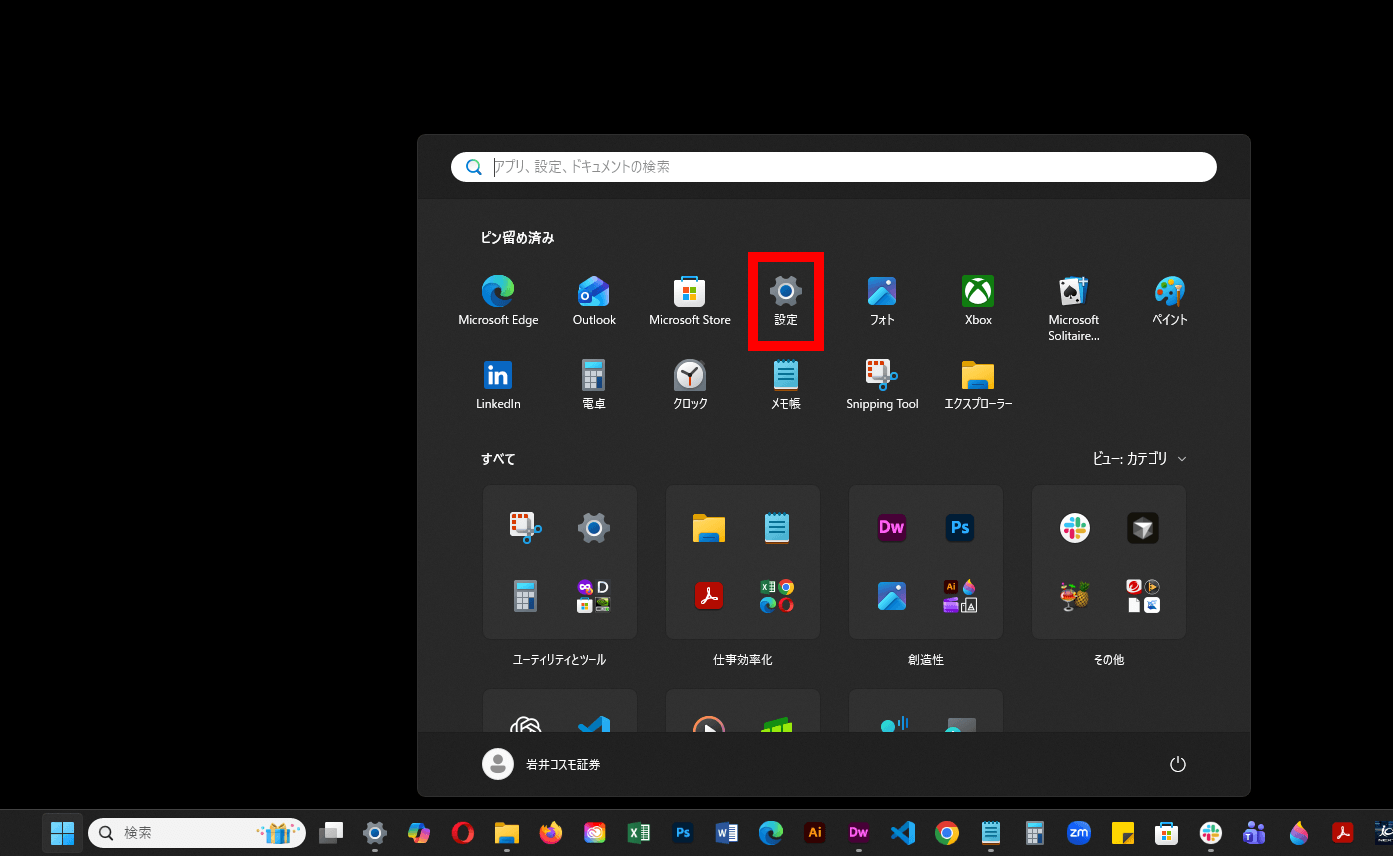Image resolution: width=1393 pixels, height=856 pixels.
Task: Open the pinned エクスプローラー app
Action: 978,385
